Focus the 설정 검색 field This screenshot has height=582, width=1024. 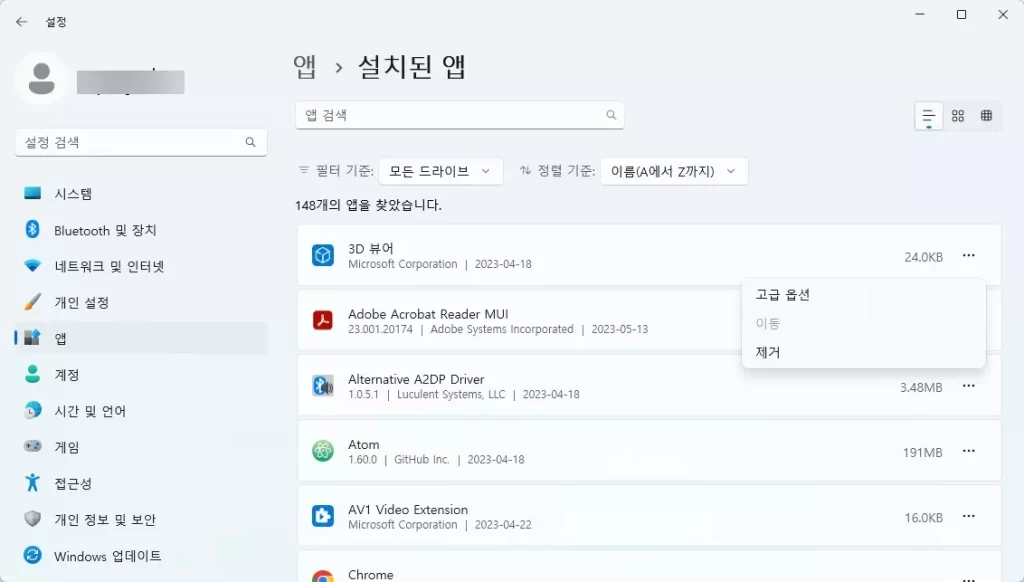pyautogui.click(x=141, y=142)
